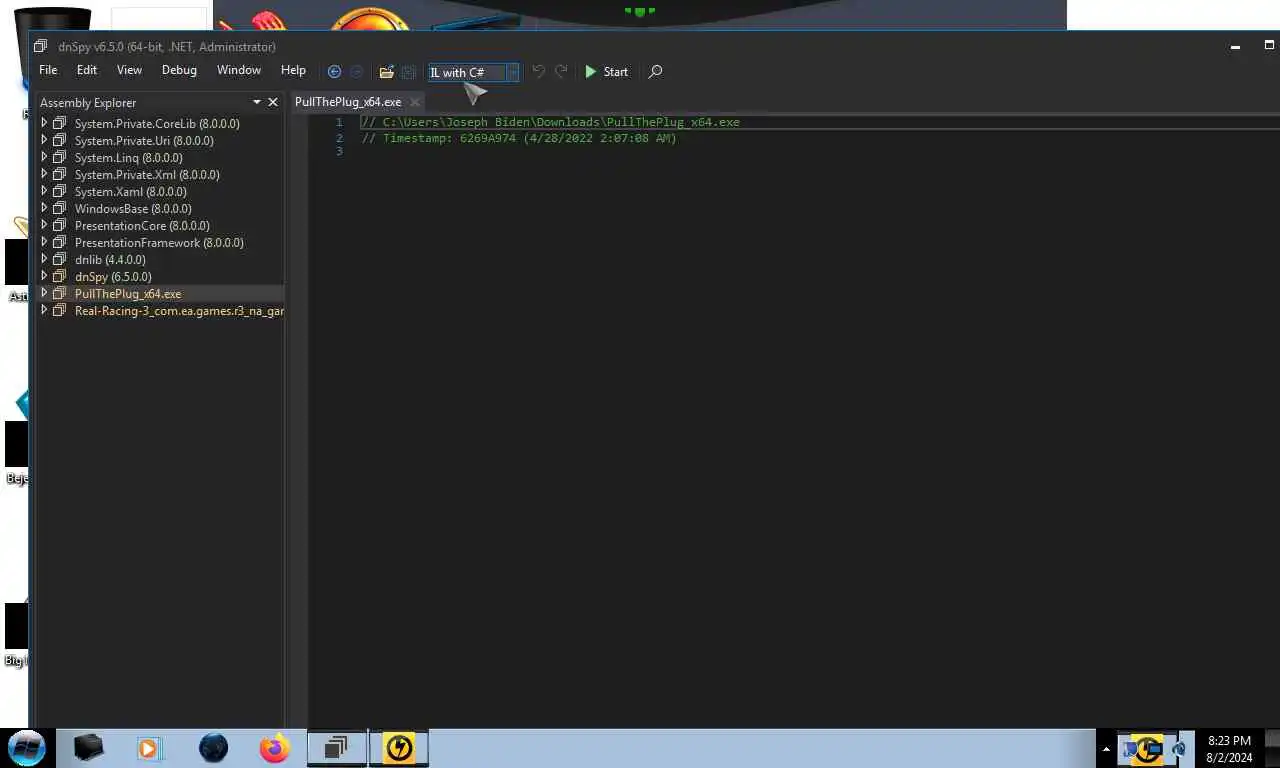The width and height of the screenshot is (1280, 768).
Task: Open the Help menu
Action: click(x=293, y=70)
